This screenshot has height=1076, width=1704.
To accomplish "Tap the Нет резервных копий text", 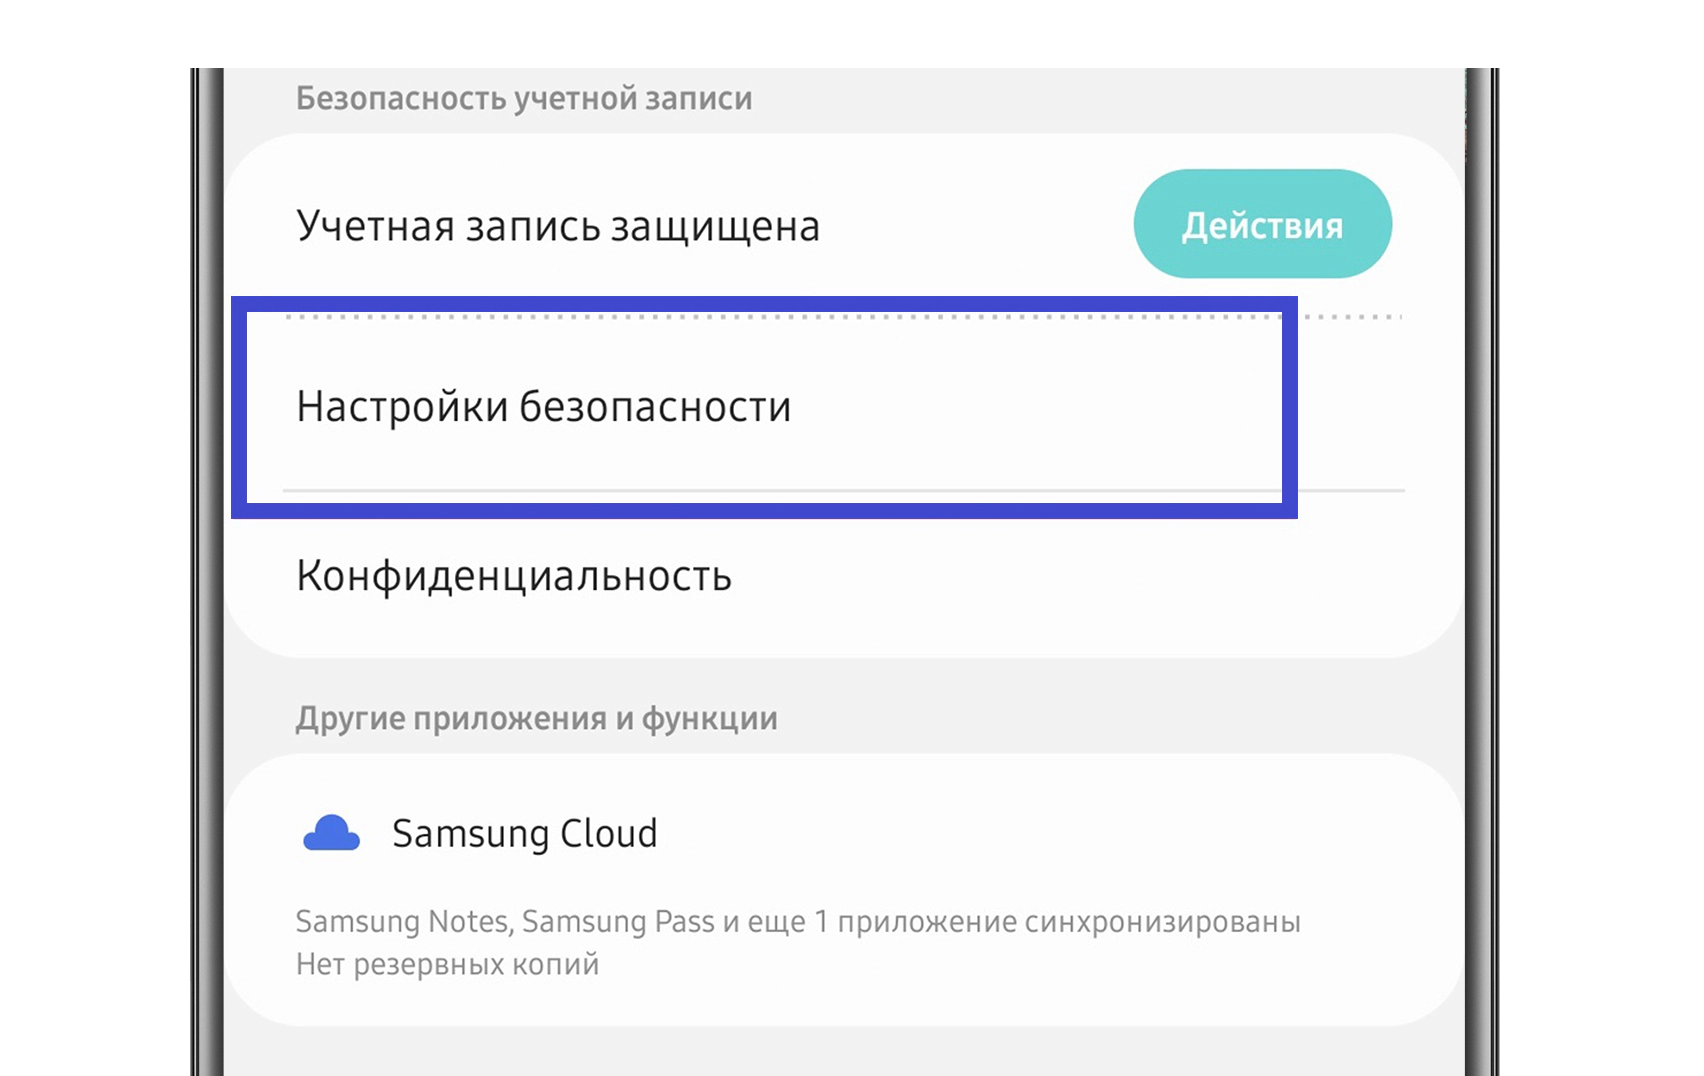I will tap(447, 964).
